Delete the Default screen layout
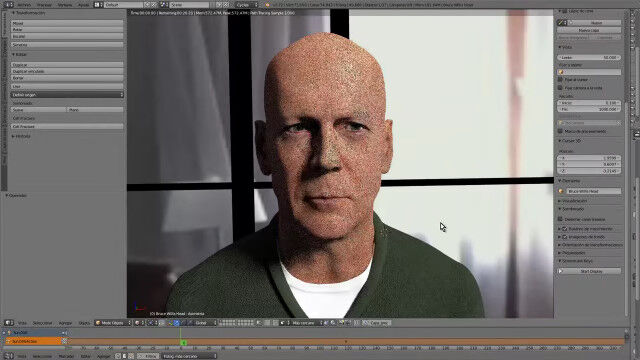Image resolution: width=640 pixels, height=360 pixels. pos(153,5)
